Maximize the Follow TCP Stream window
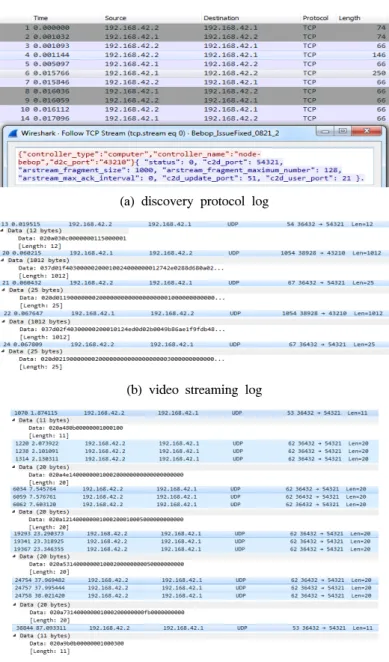This screenshot has height=662, width=389. 342,131
